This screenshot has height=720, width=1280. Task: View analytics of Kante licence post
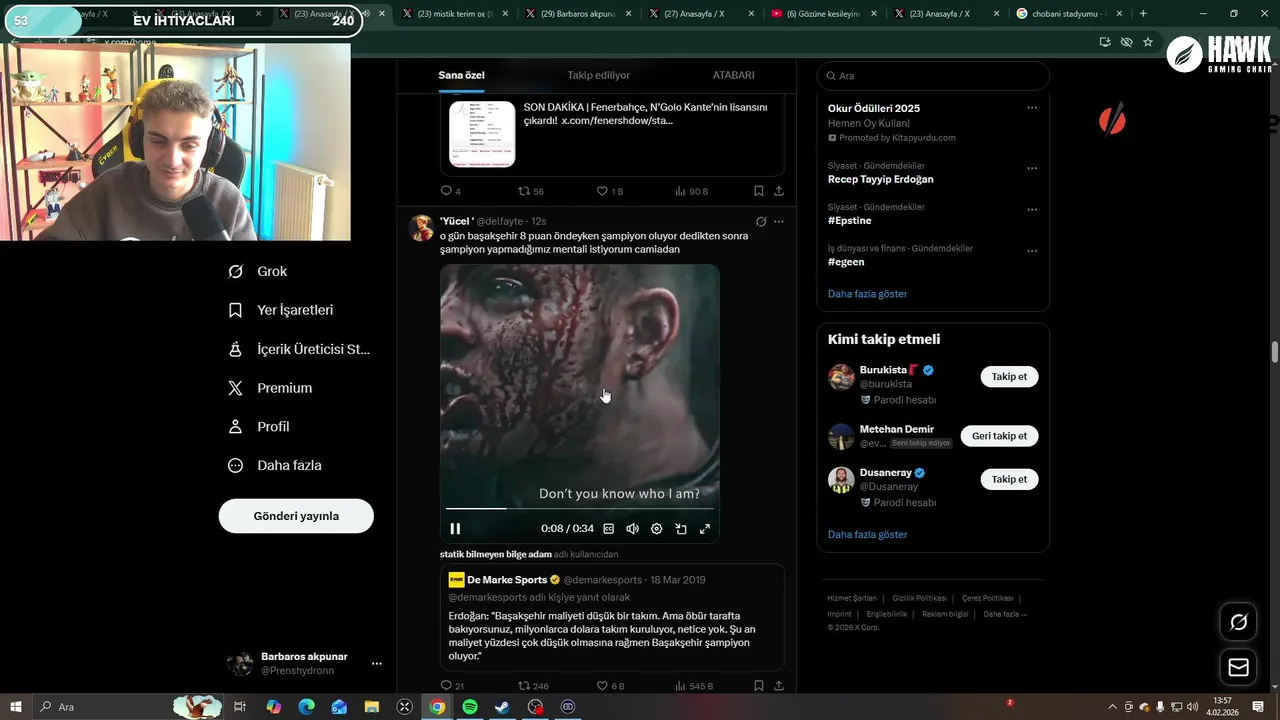pyautogui.click(x=691, y=191)
